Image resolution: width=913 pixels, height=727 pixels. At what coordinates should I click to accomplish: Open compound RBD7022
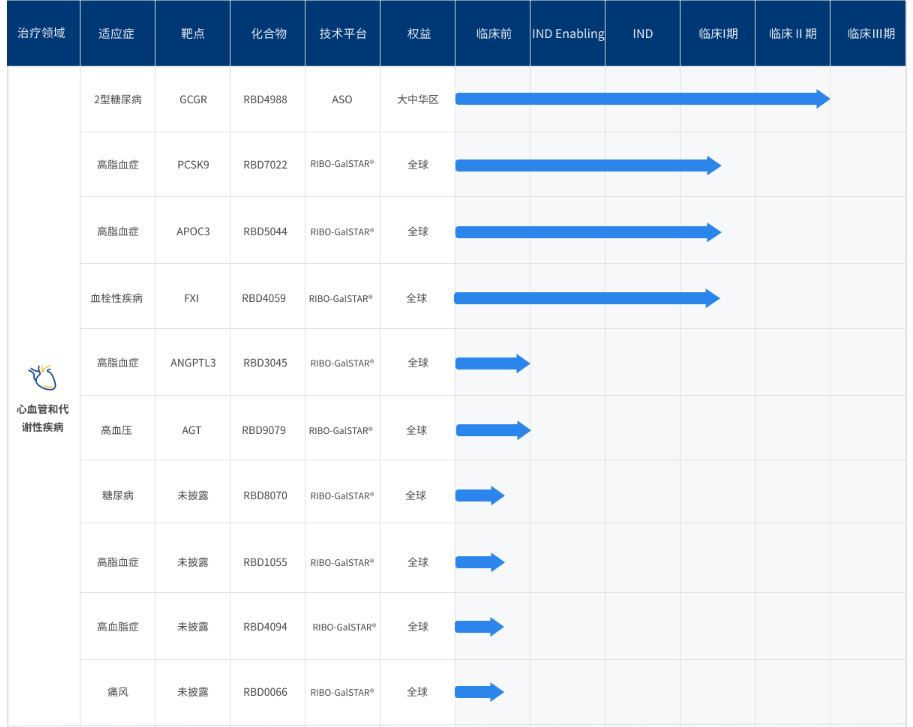[266, 165]
